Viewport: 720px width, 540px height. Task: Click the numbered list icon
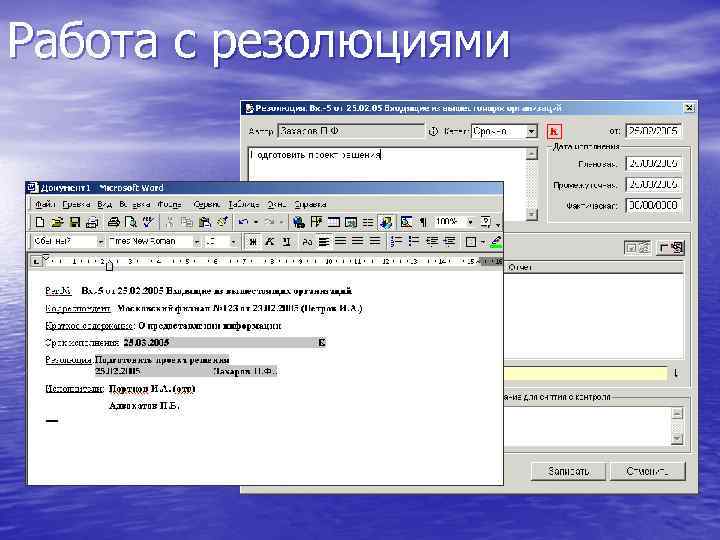pyautogui.click(x=396, y=242)
